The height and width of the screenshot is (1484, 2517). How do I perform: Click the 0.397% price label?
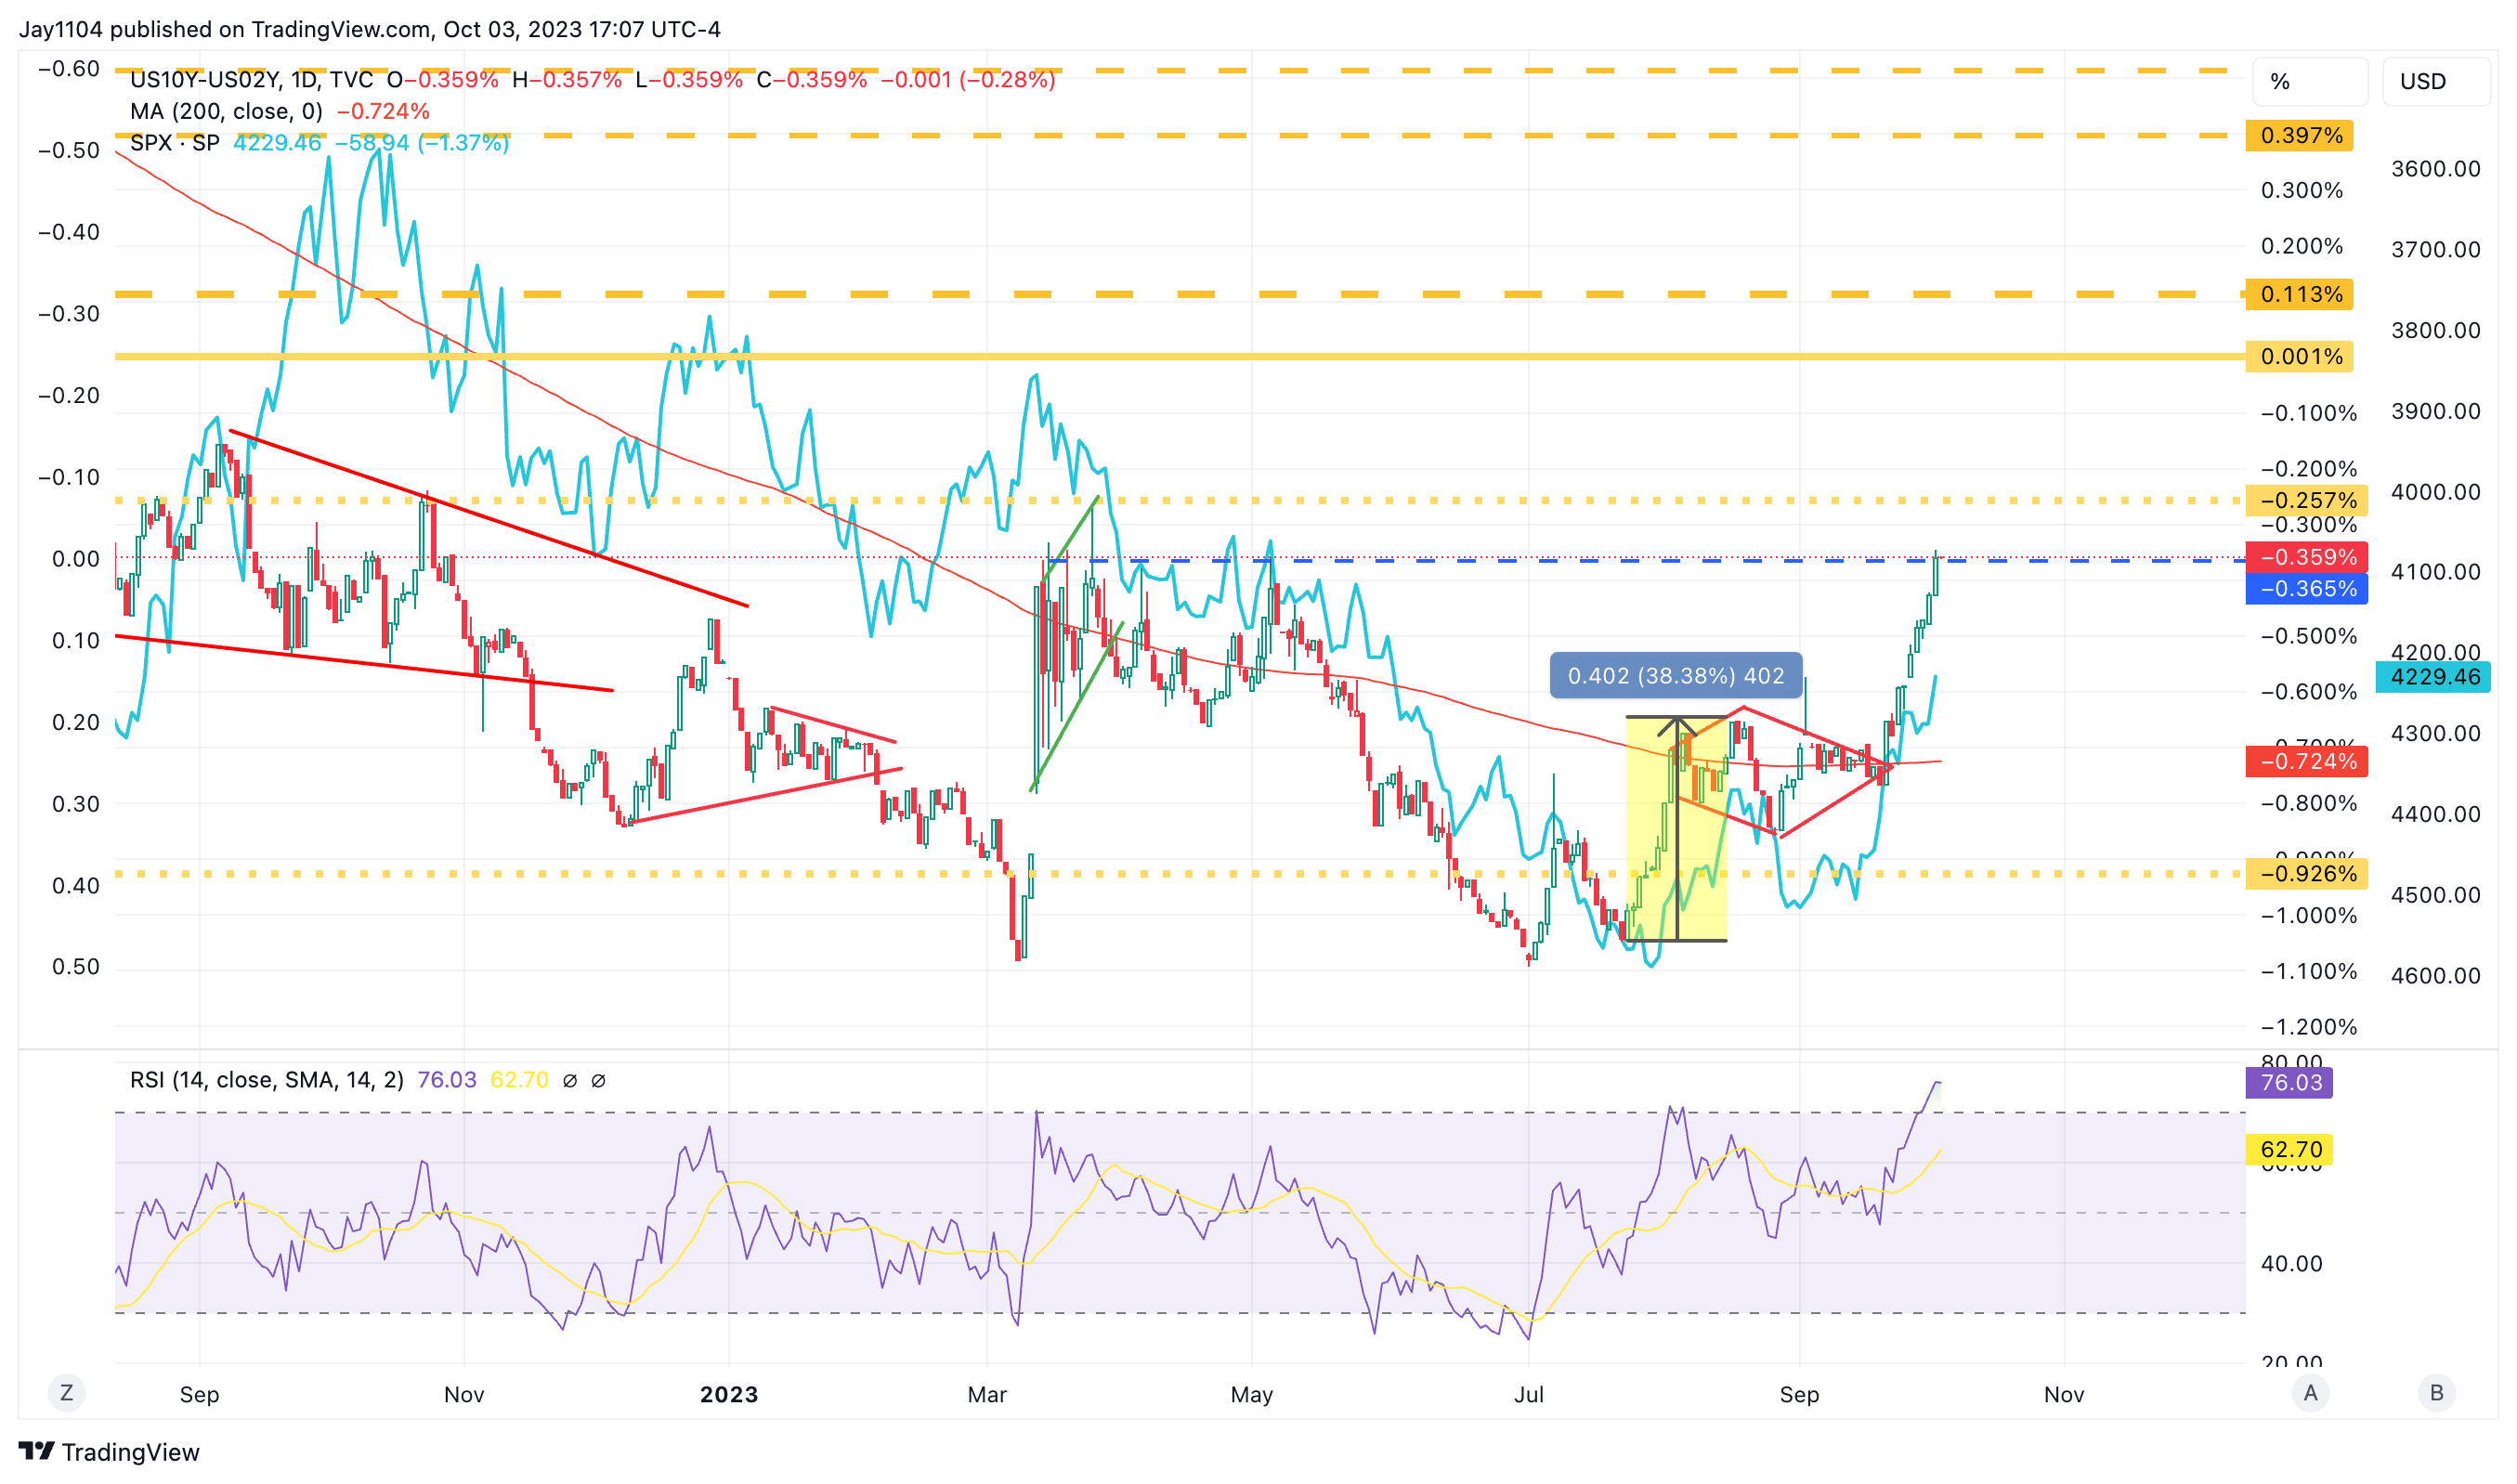point(2298,135)
